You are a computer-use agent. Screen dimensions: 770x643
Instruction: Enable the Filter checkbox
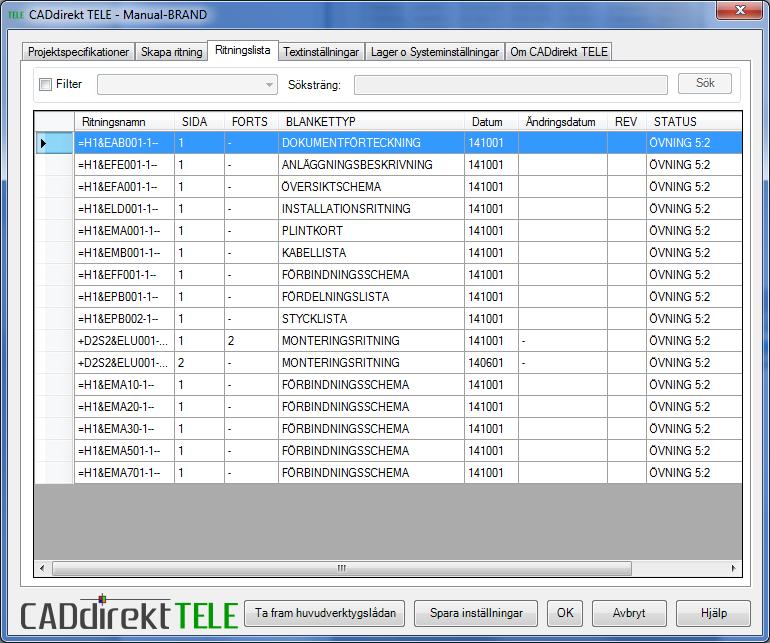(x=45, y=84)
